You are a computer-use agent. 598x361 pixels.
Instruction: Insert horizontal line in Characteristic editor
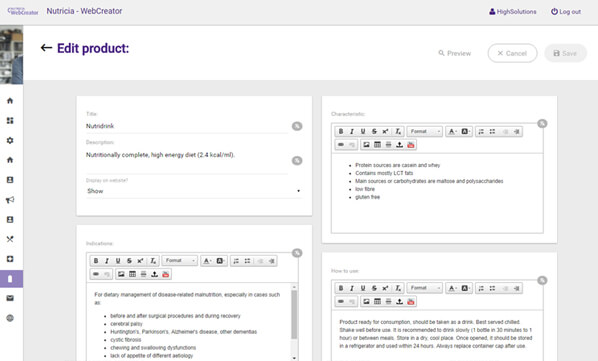pos(388,144)
